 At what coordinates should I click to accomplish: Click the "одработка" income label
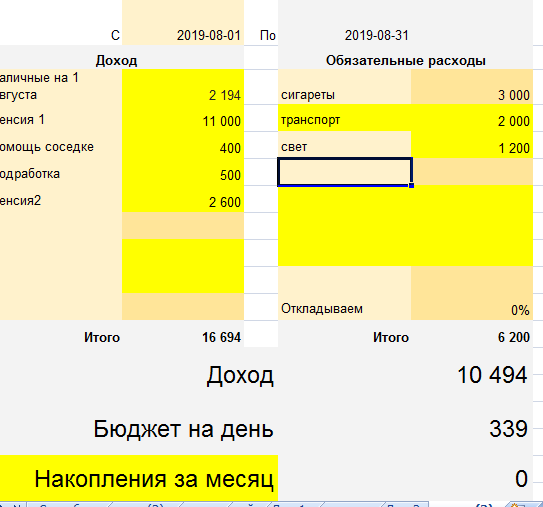coord(30,174)
